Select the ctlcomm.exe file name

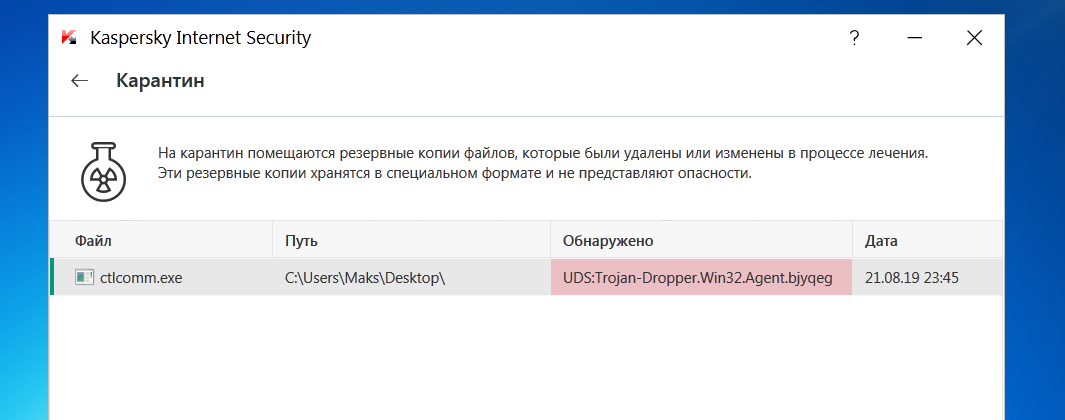tap(141, 277)
